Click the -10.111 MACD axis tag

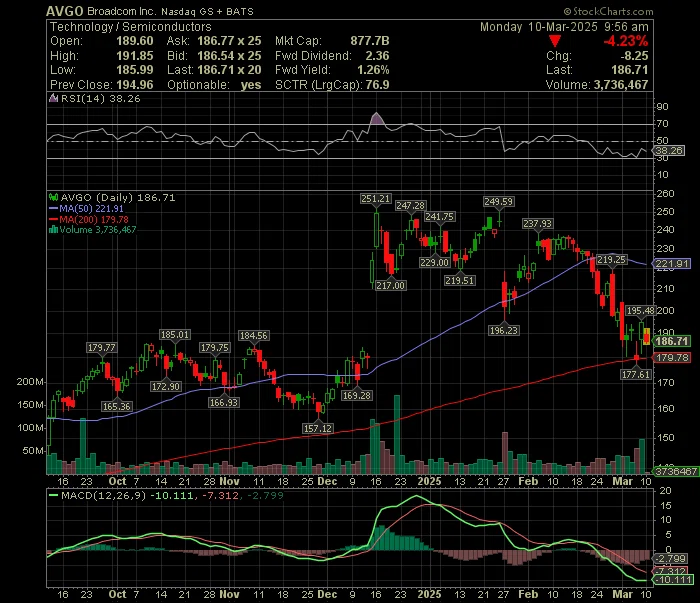[x=674, y=580]
